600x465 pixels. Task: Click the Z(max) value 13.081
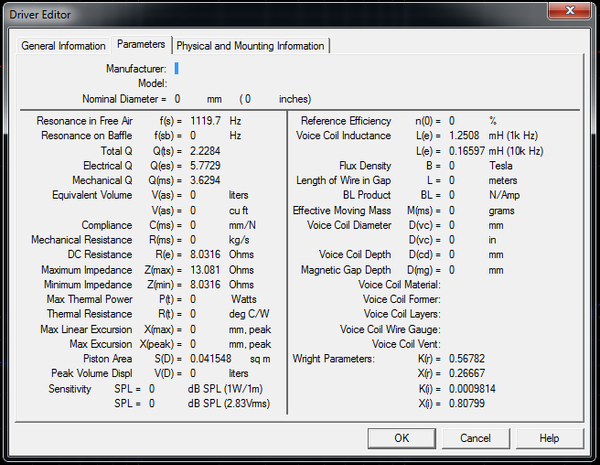click(x=205, y=270)
